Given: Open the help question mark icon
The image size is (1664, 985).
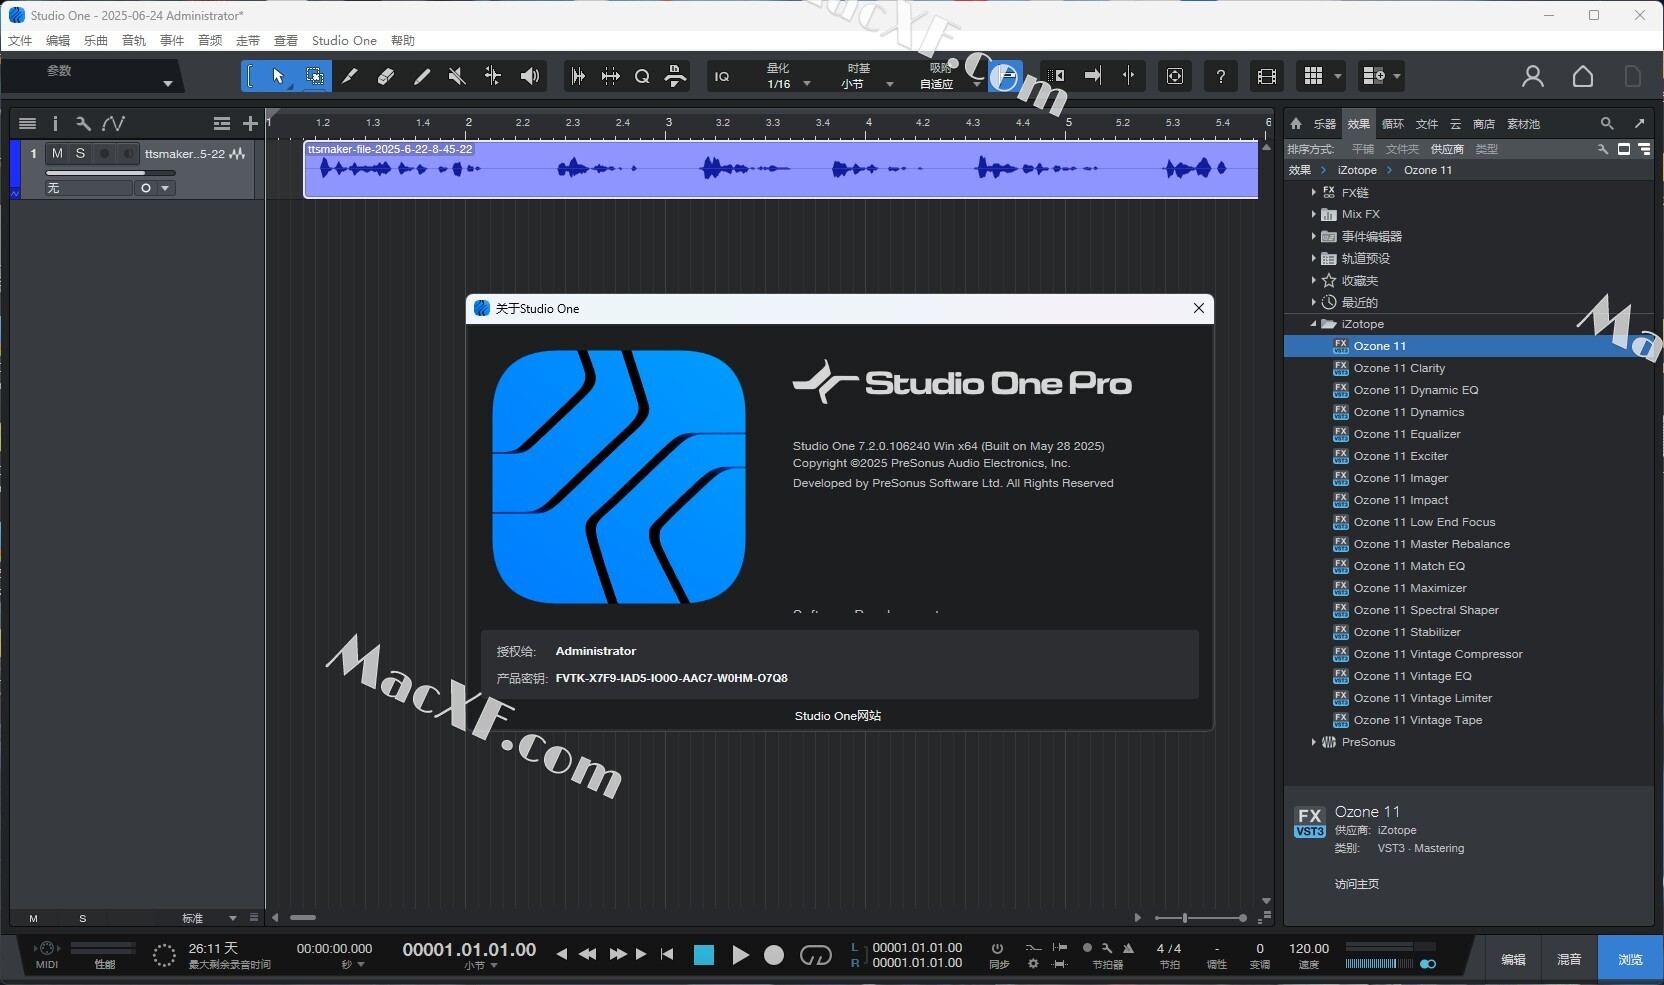Looking at the screenshot, I should (x=1220, y=76).
